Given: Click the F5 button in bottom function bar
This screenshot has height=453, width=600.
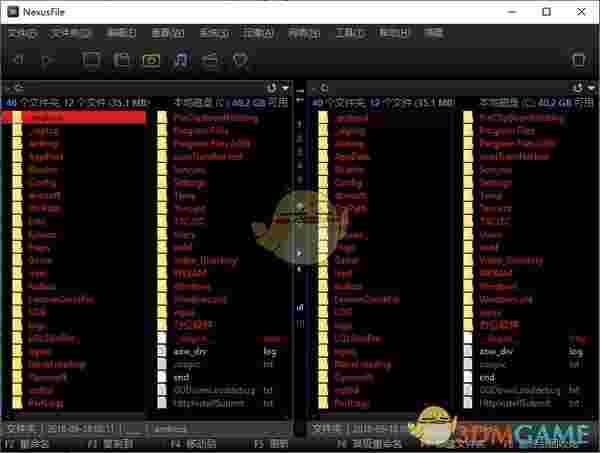Looking at the screenshot, I should (x=271, y=444).
